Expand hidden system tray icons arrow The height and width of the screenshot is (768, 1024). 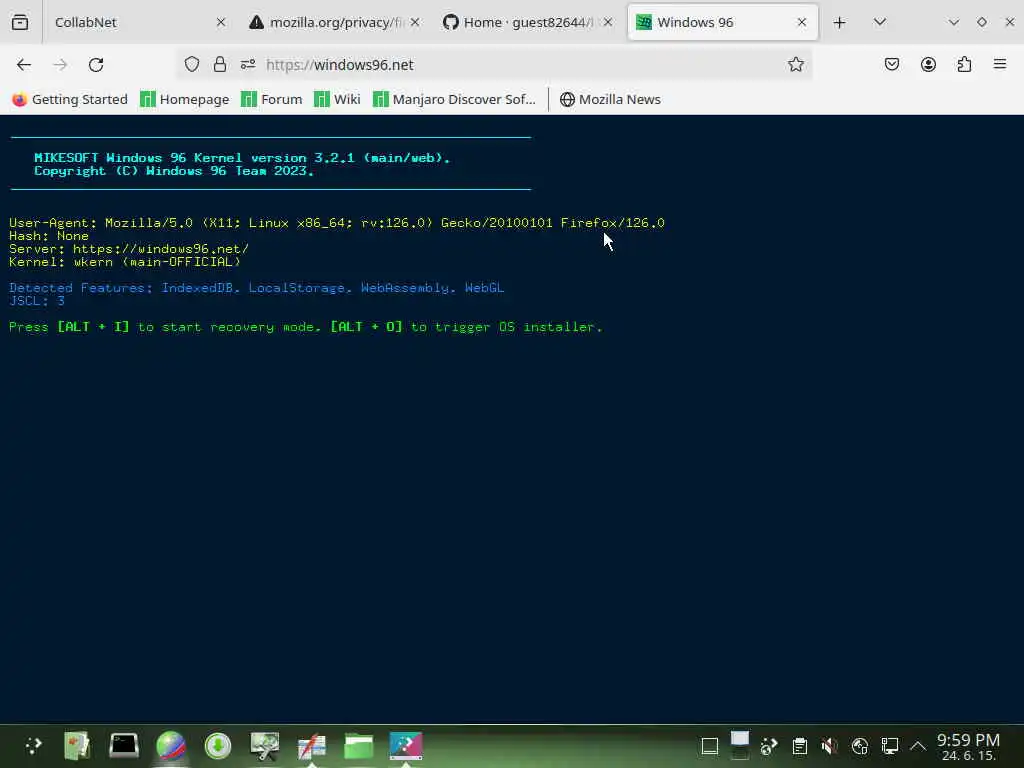tap(918, 746)
